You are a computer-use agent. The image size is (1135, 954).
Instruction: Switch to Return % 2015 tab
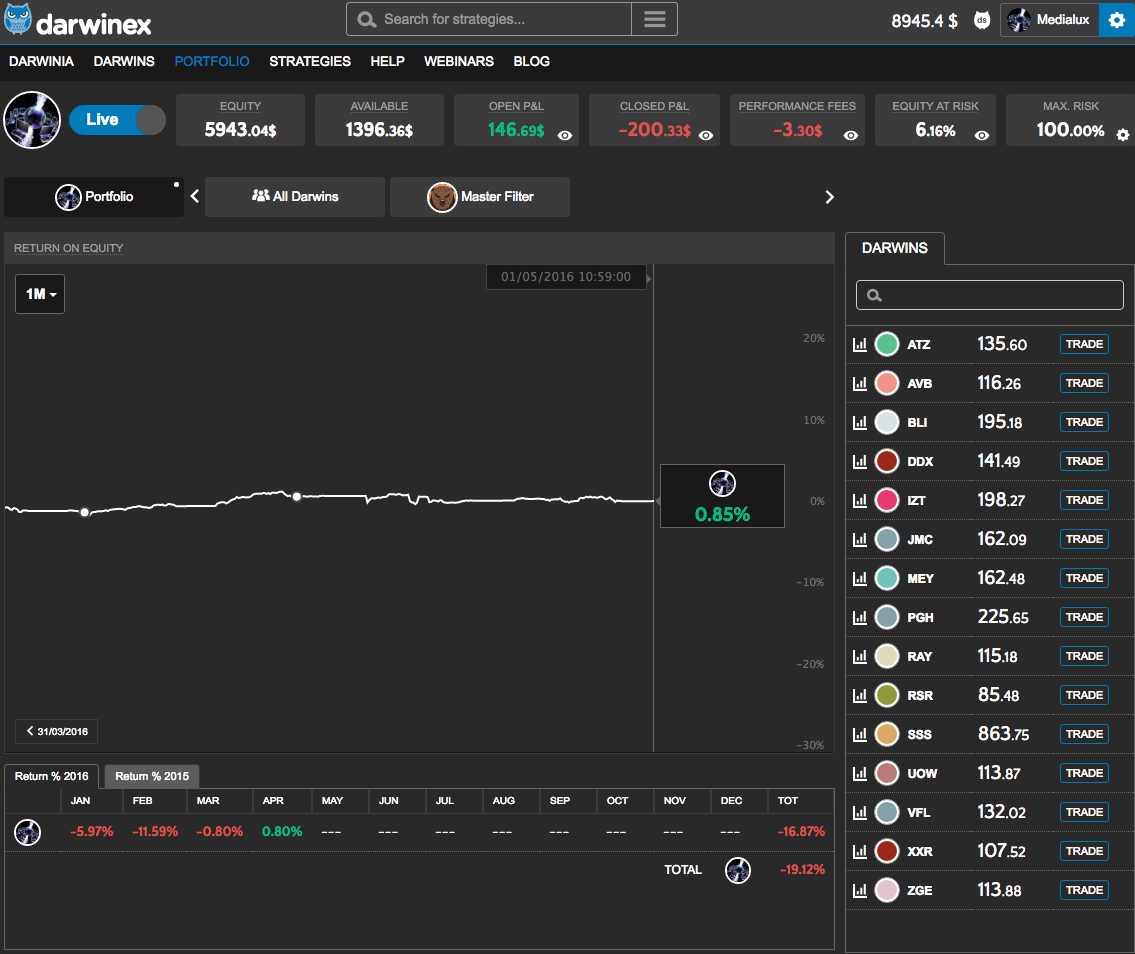tap(152, 776)
